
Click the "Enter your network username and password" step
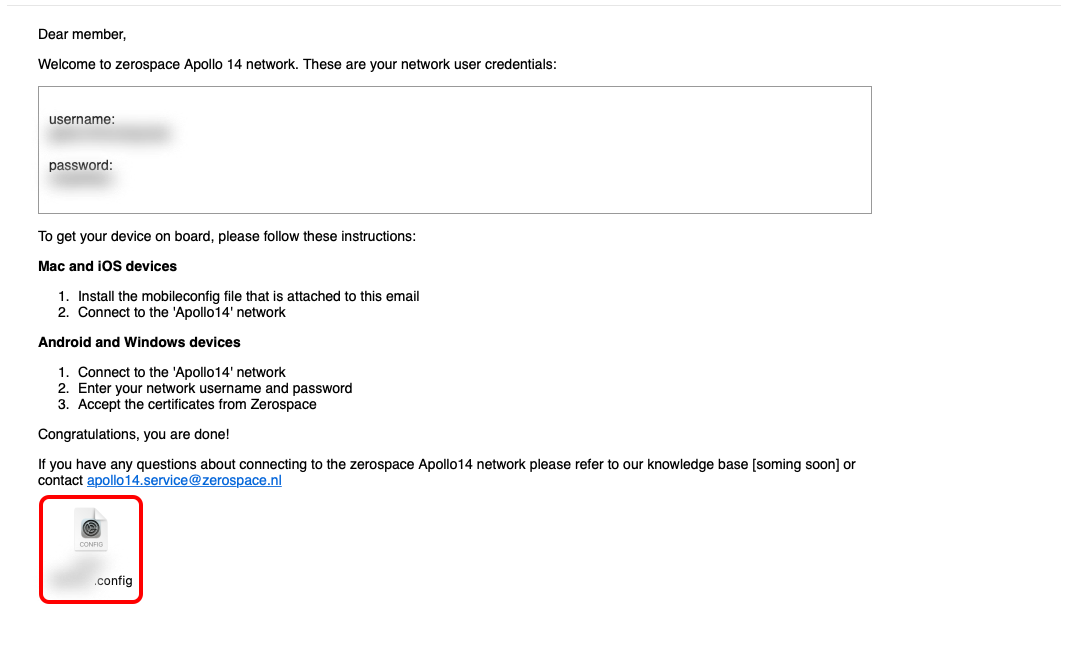(215, 389)
